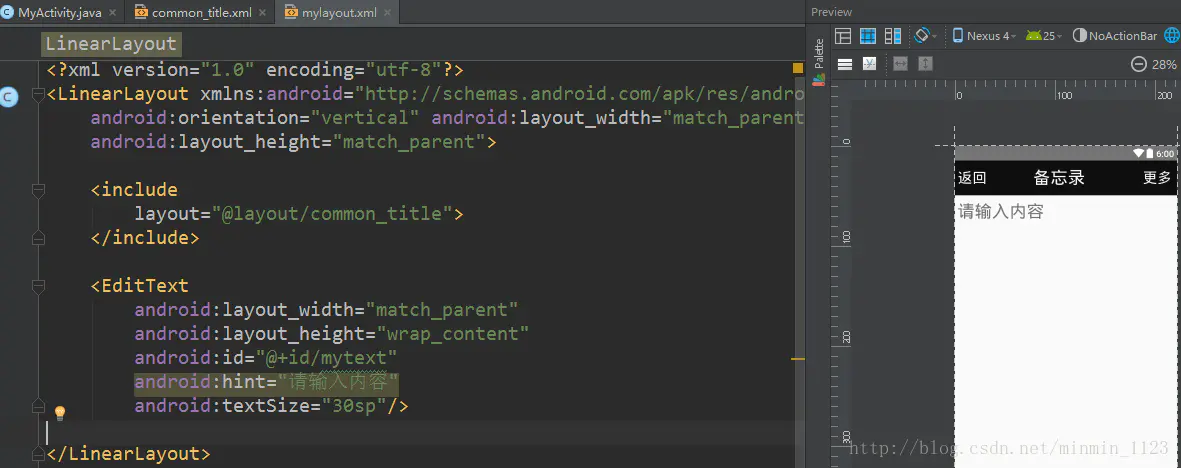Screen dimensions: 1181x468
Task: Click 更多 in the preview title bar
Action: click(x=1157, y=178)
